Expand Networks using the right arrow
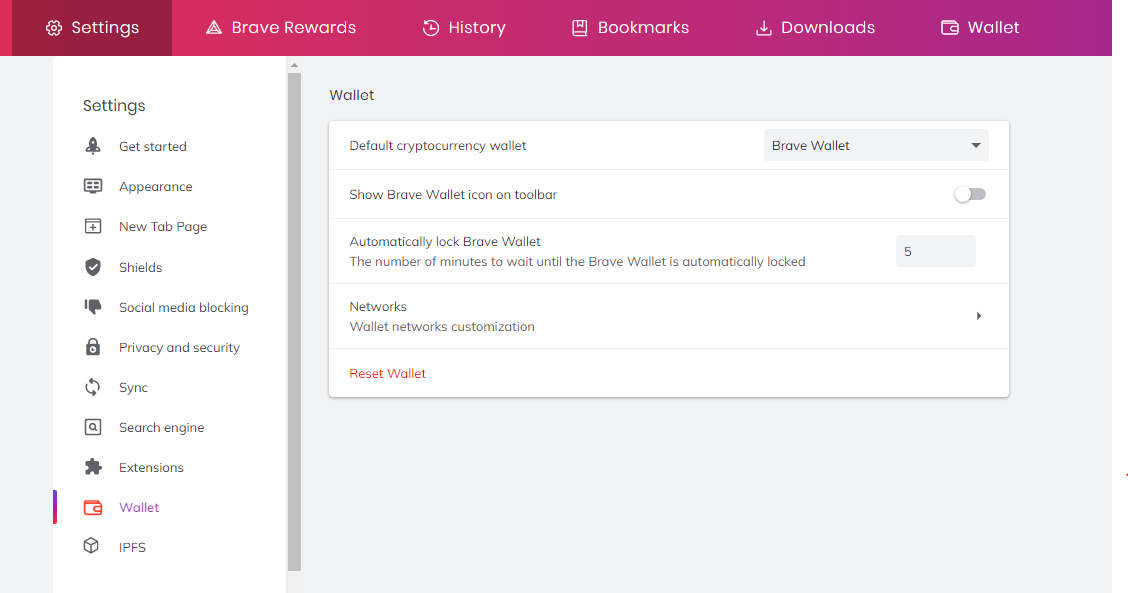 [978, 316]
